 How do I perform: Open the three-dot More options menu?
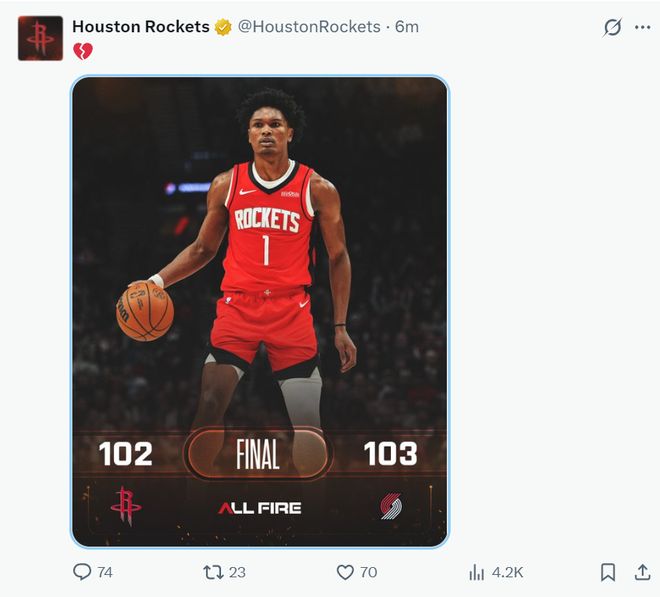tap(641, 28)
